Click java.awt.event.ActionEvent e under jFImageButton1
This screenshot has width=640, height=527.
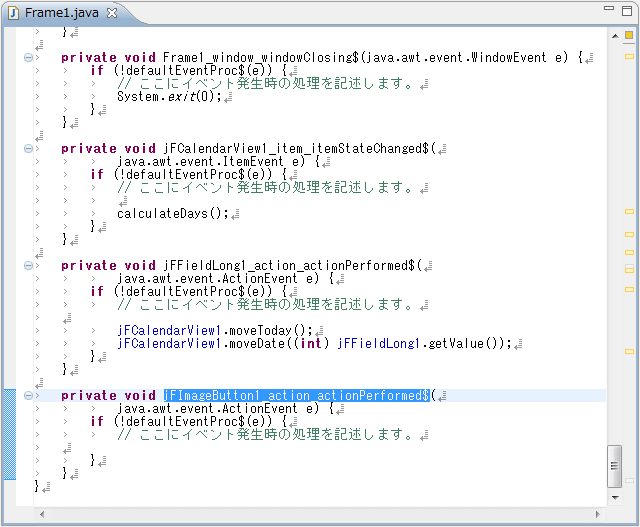tap(218, 409)
